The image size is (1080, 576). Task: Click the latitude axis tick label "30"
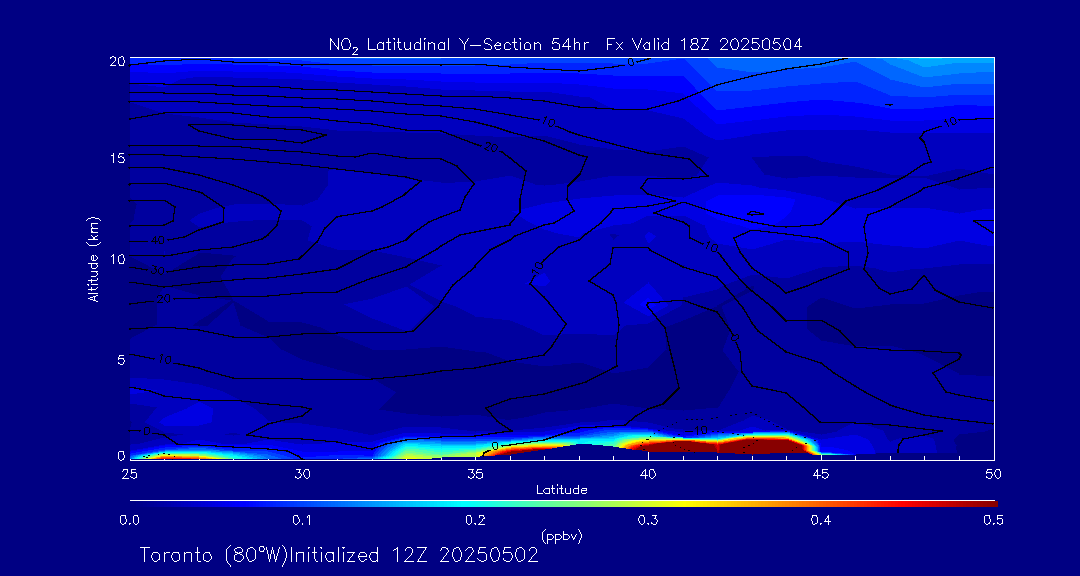tap(302, 474)
